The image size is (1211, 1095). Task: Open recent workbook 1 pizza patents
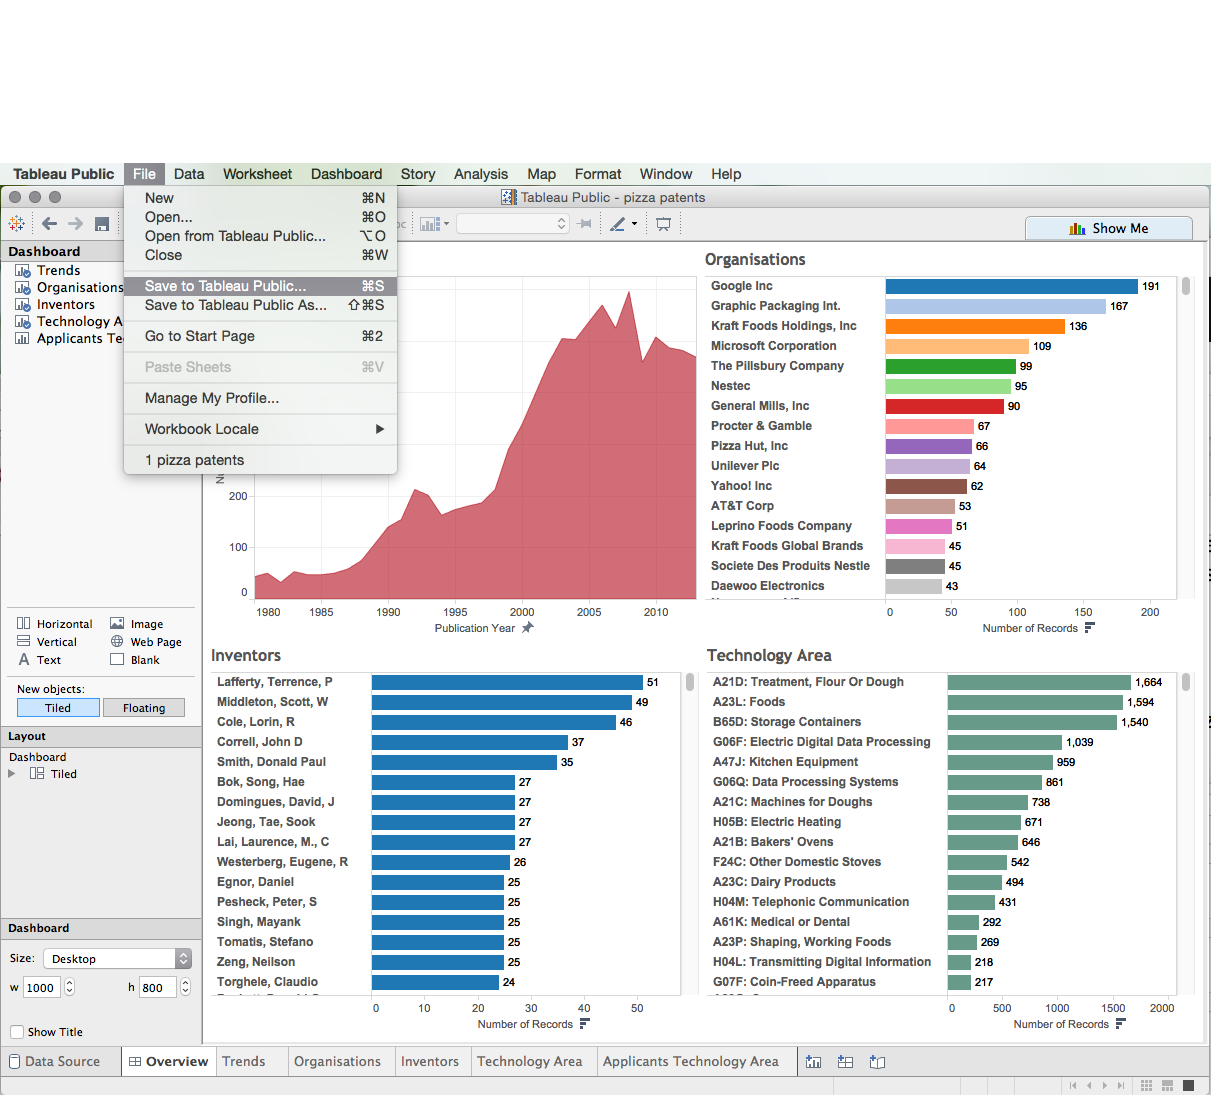pos(260,460)
